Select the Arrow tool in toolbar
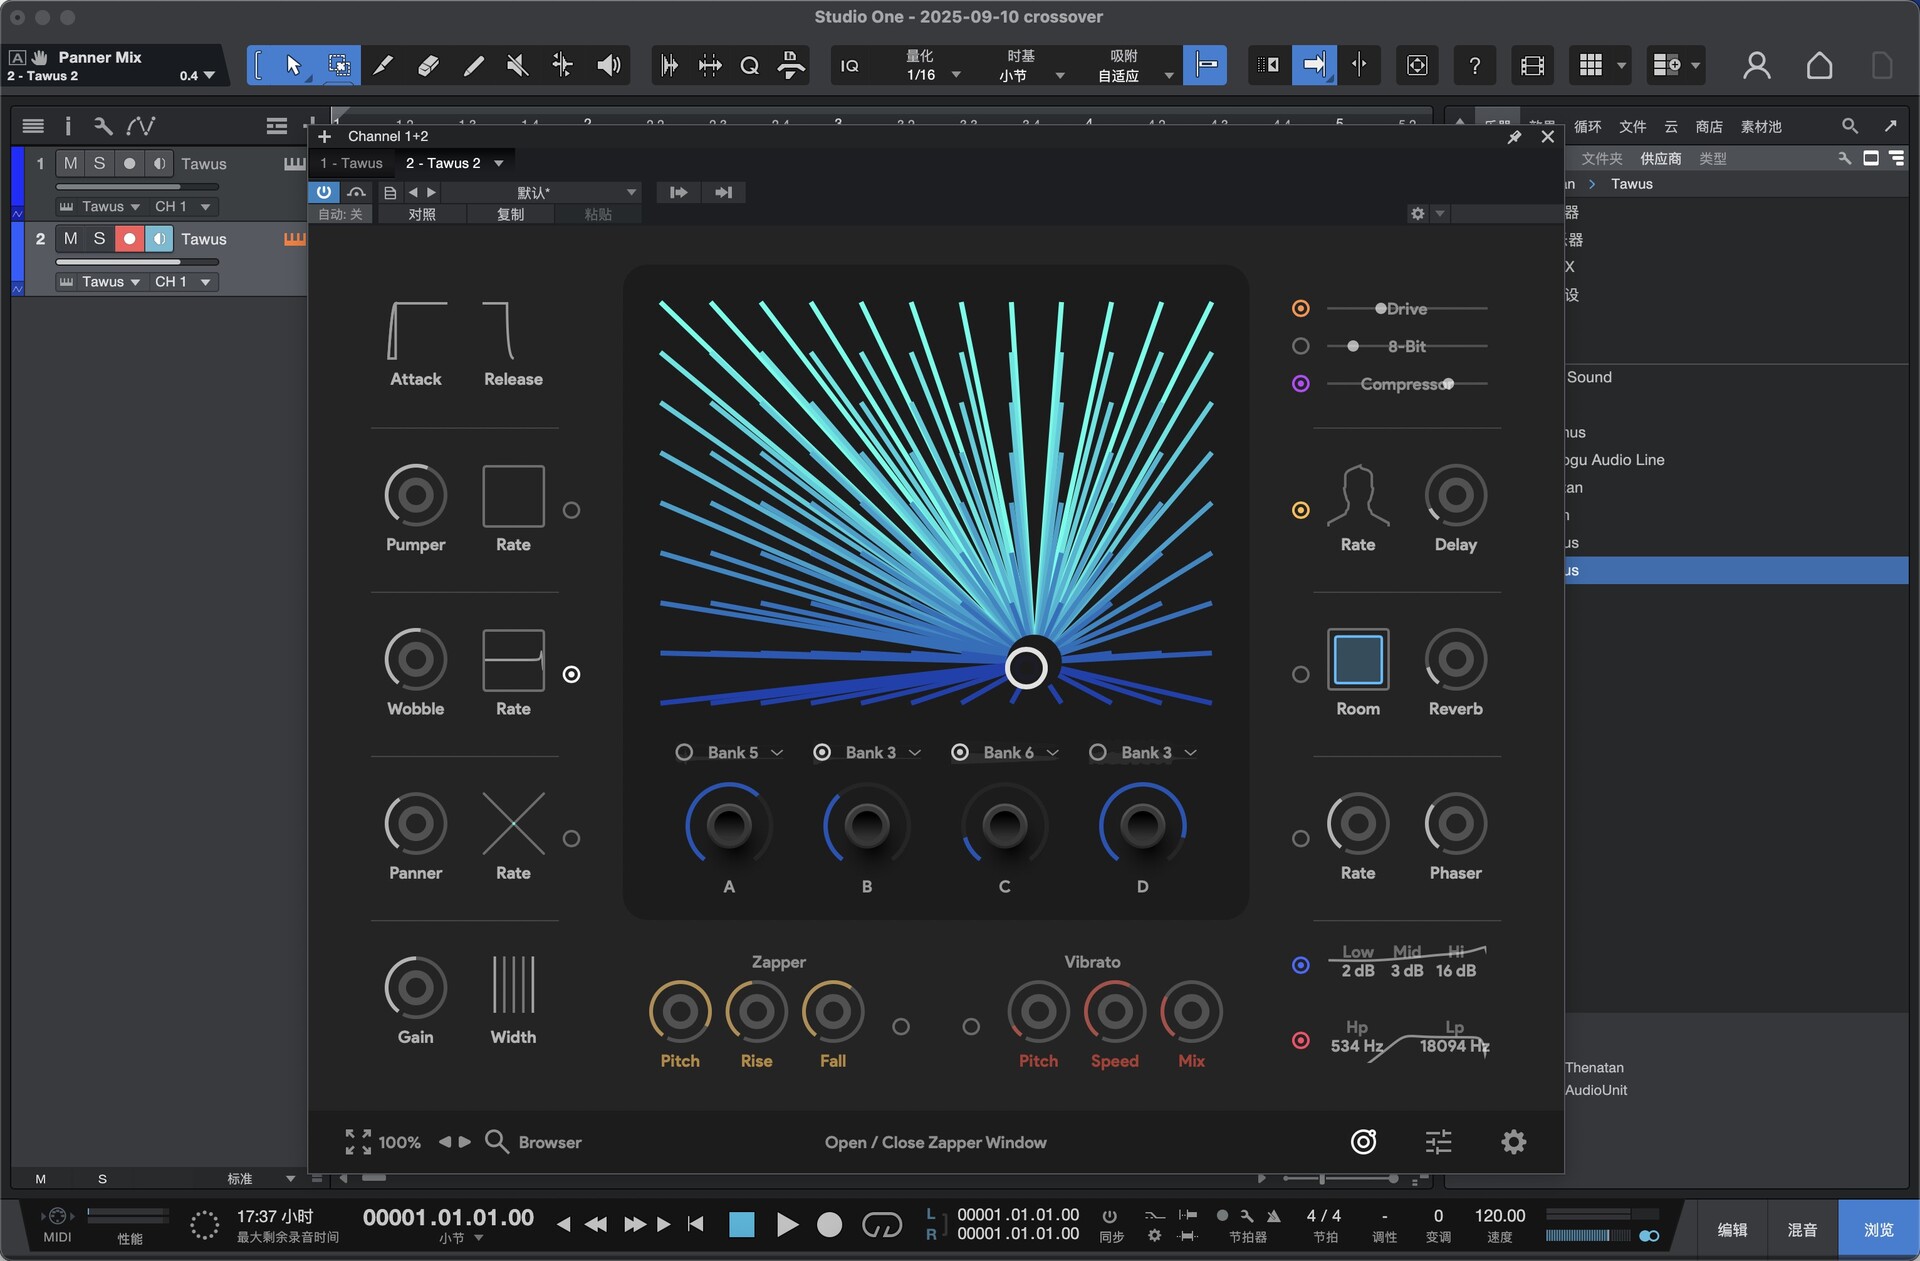 tap(293, 65)
